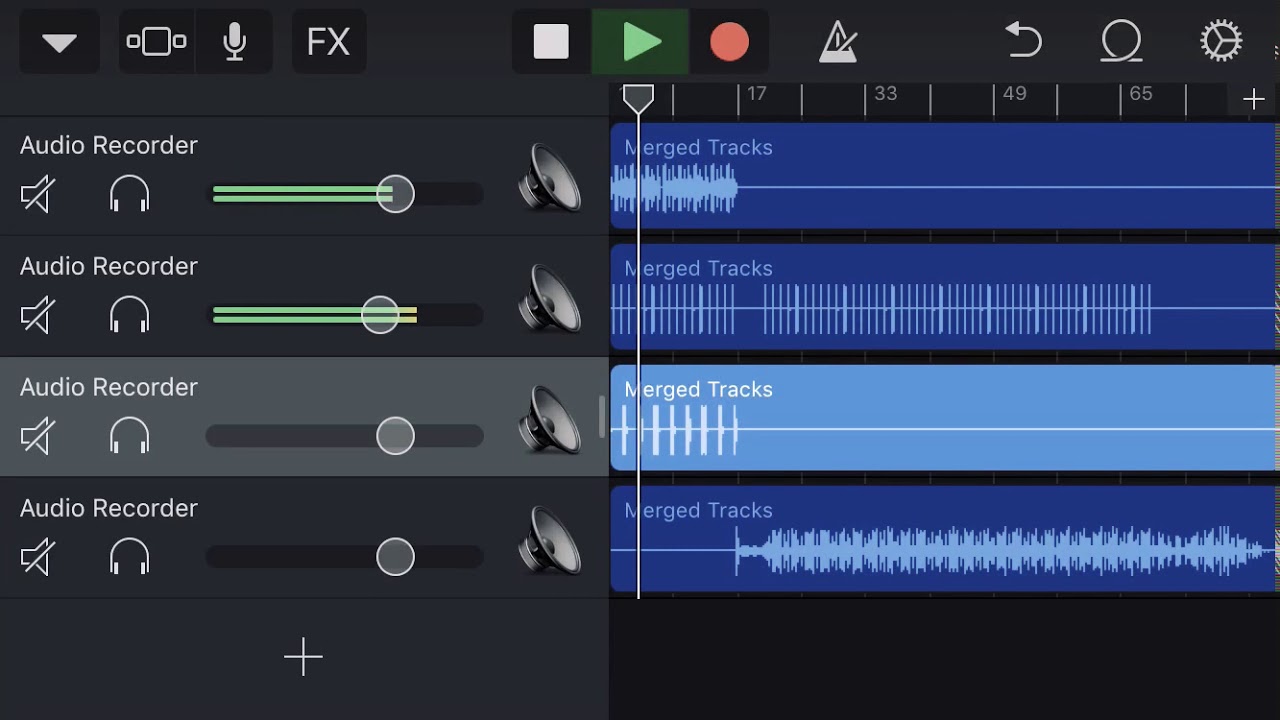
Task: Stop playback with the square button
Action: (551, 42)
